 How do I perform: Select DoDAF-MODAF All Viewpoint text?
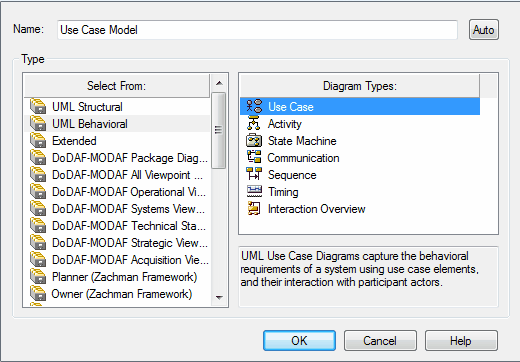(127, 175)
